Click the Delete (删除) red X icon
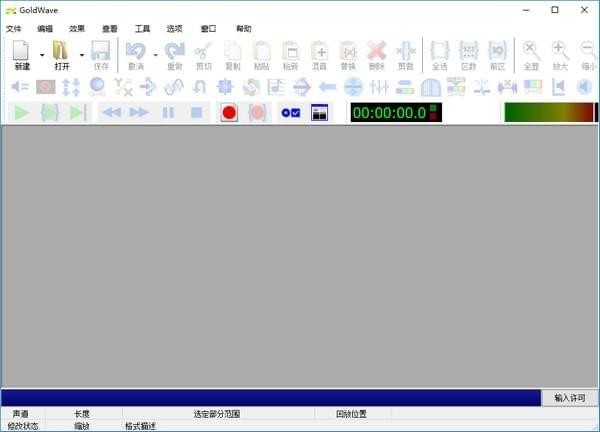Viewport: 600px width, 432px height. pos(376,51)
